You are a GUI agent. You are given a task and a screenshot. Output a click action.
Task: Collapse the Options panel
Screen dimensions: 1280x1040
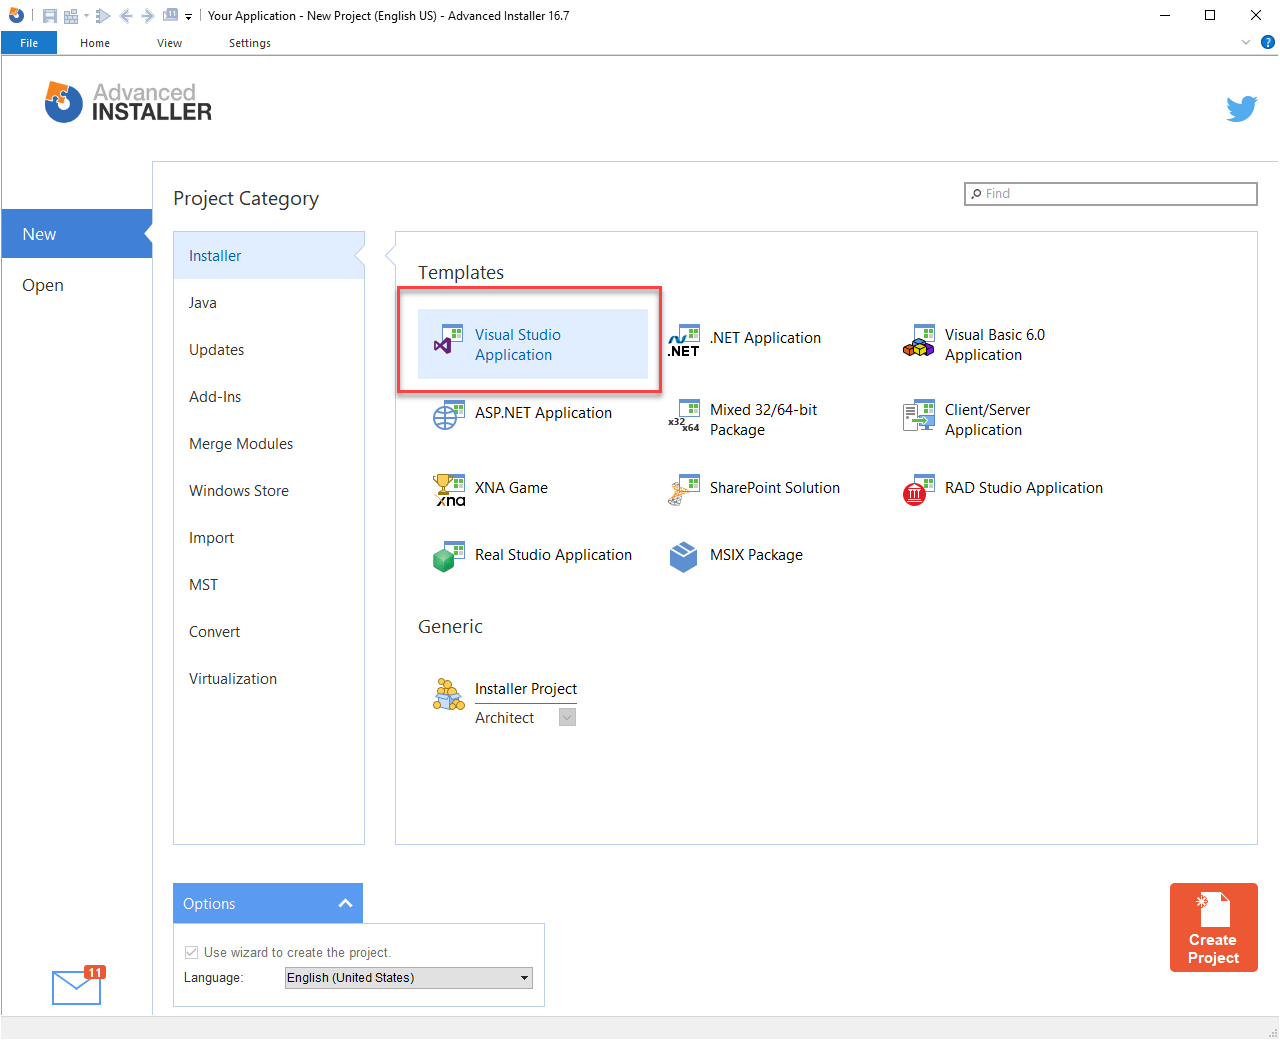pyautogui.click(x=345, y=902)
